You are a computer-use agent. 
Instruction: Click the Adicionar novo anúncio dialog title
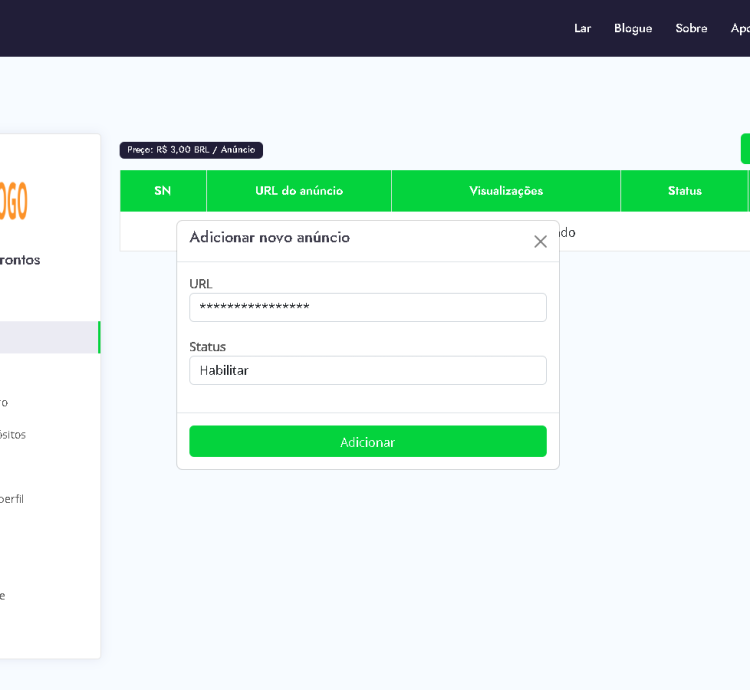coord(269,238)
